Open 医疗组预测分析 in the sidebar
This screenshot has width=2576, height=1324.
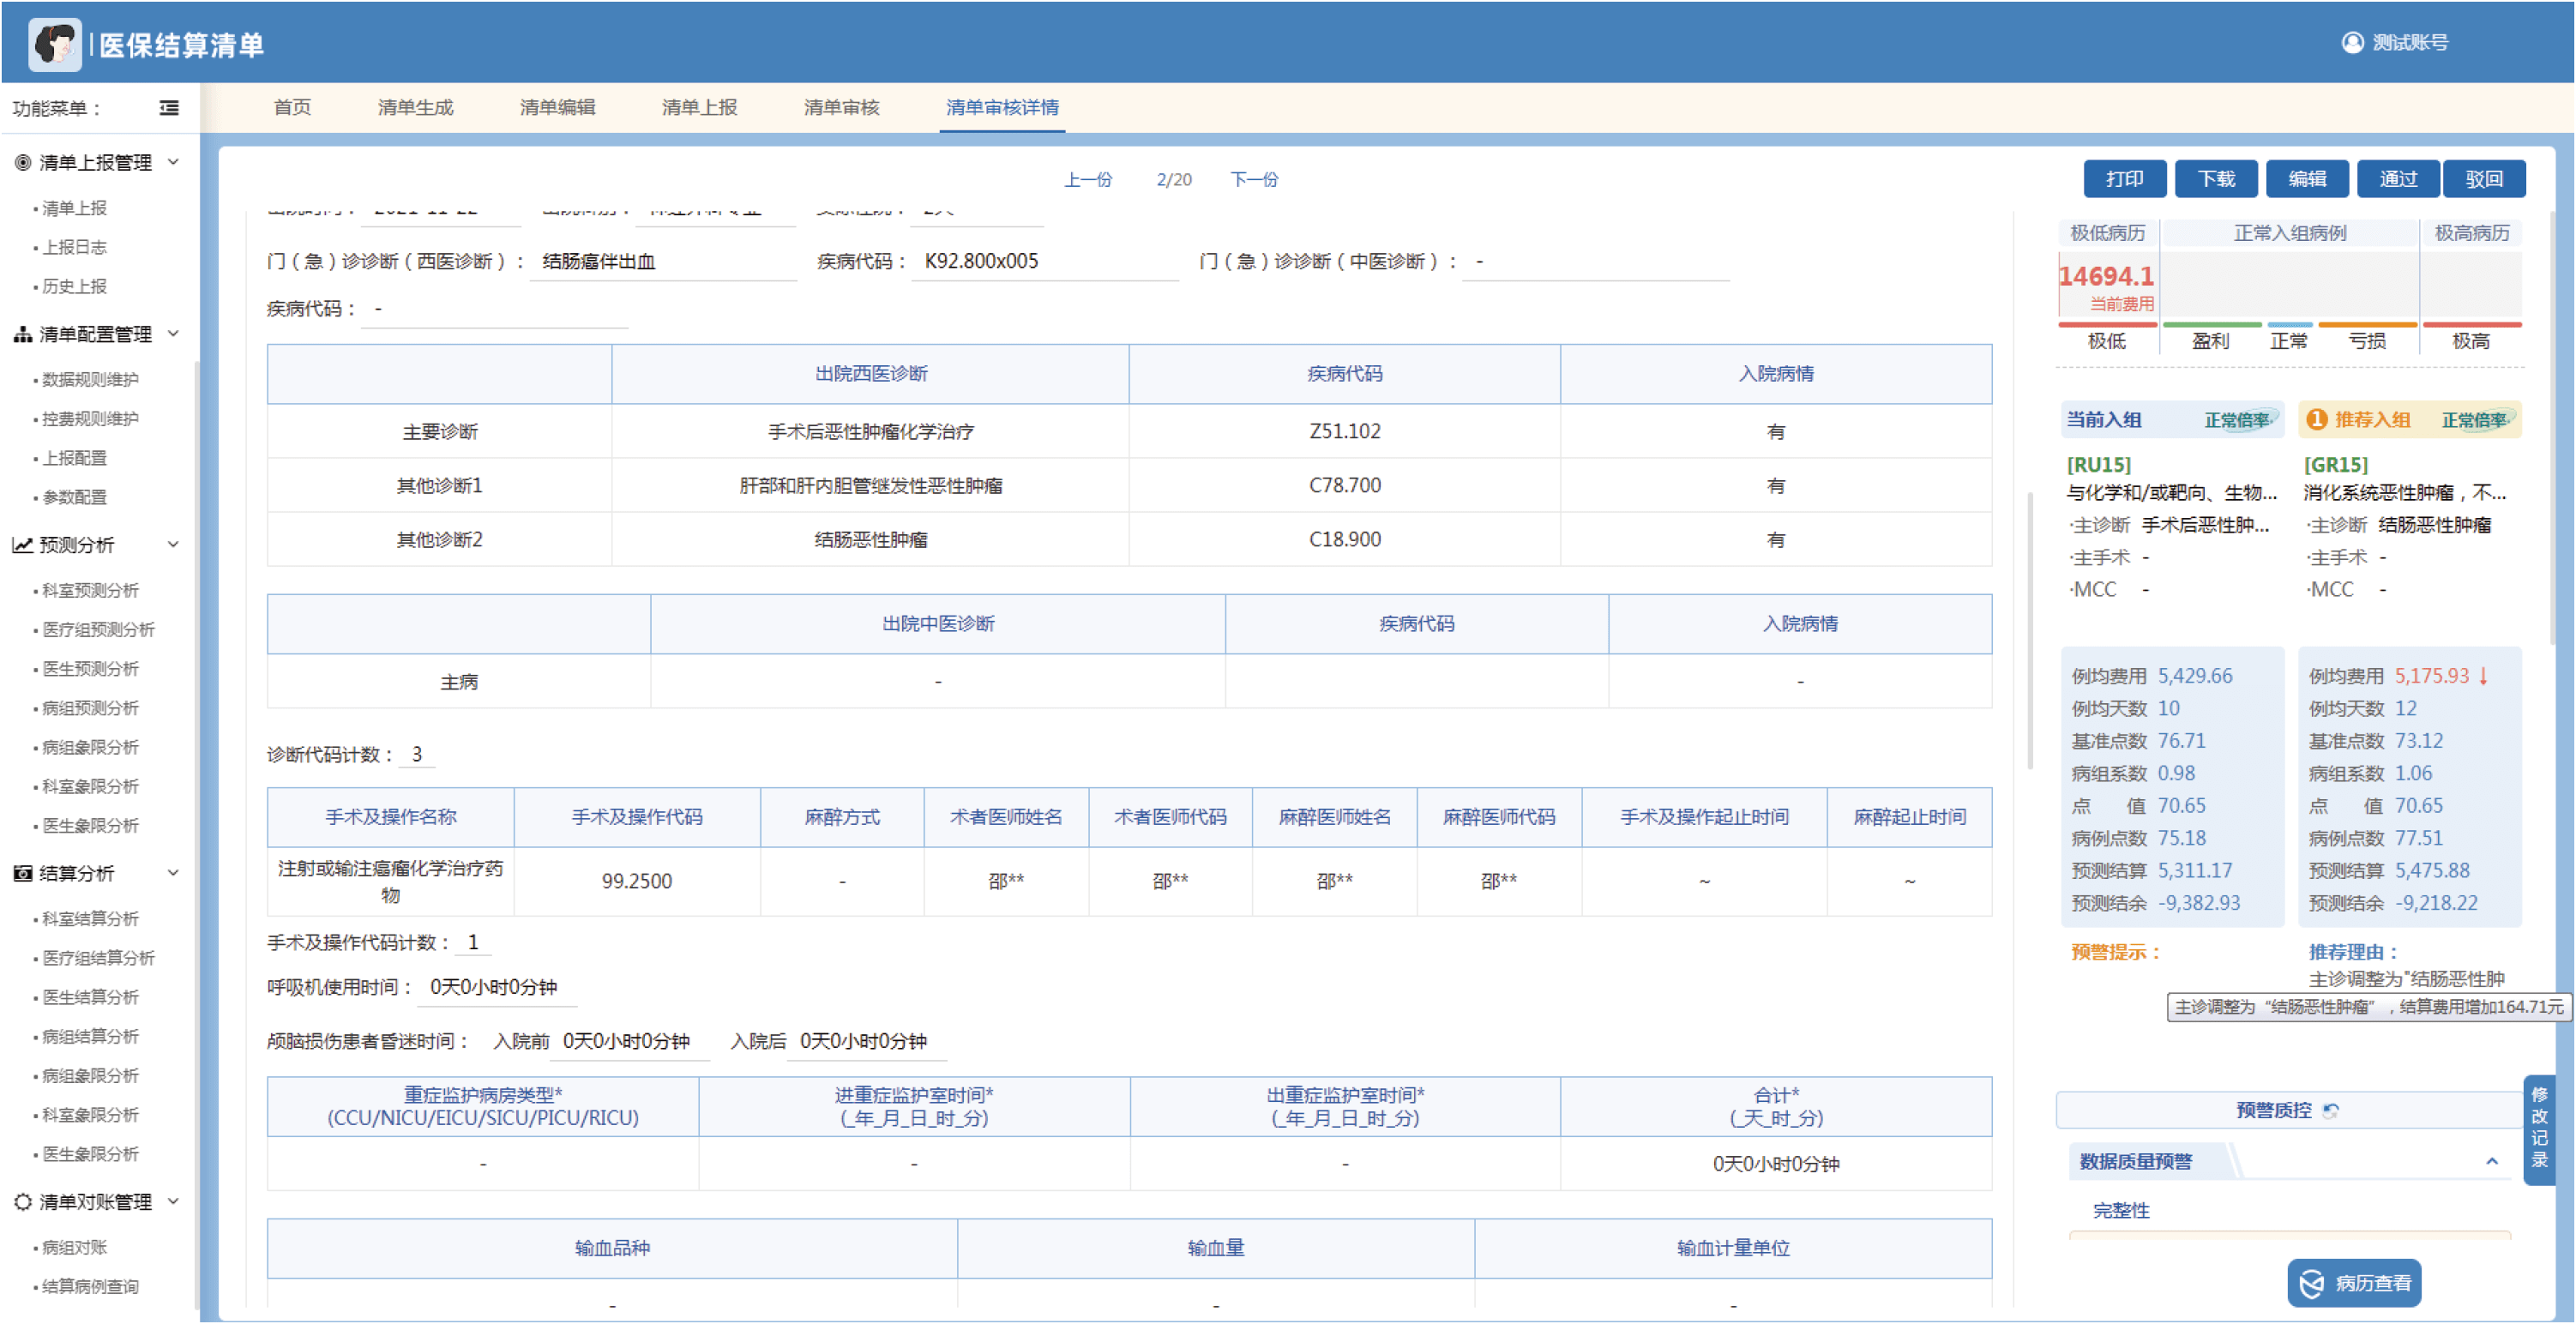pos(98,630)
